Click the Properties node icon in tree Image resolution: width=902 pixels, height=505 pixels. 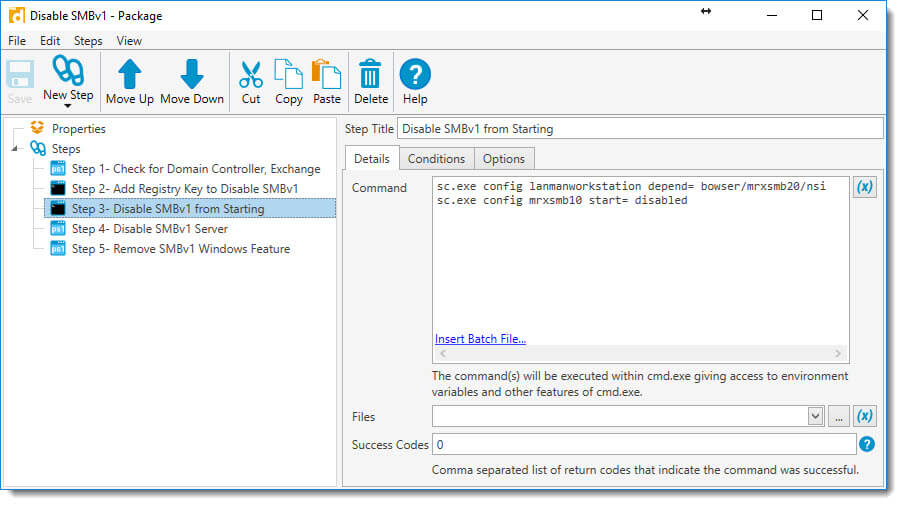(37, 128)
